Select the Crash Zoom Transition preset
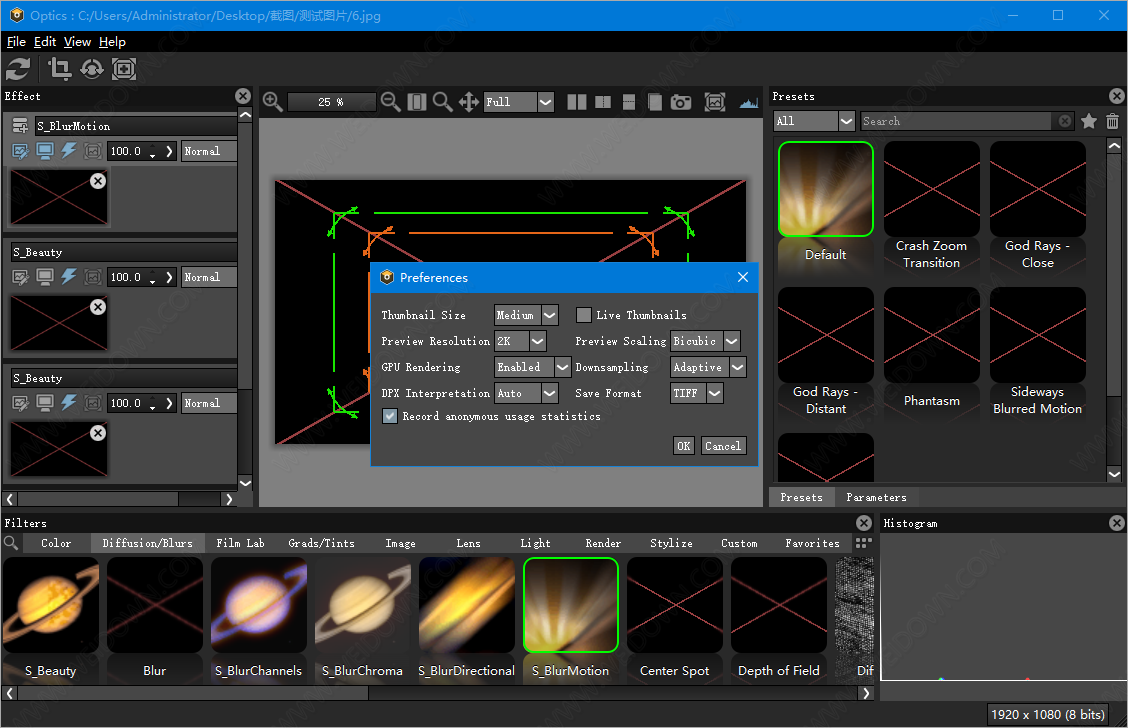 [932, 189]
